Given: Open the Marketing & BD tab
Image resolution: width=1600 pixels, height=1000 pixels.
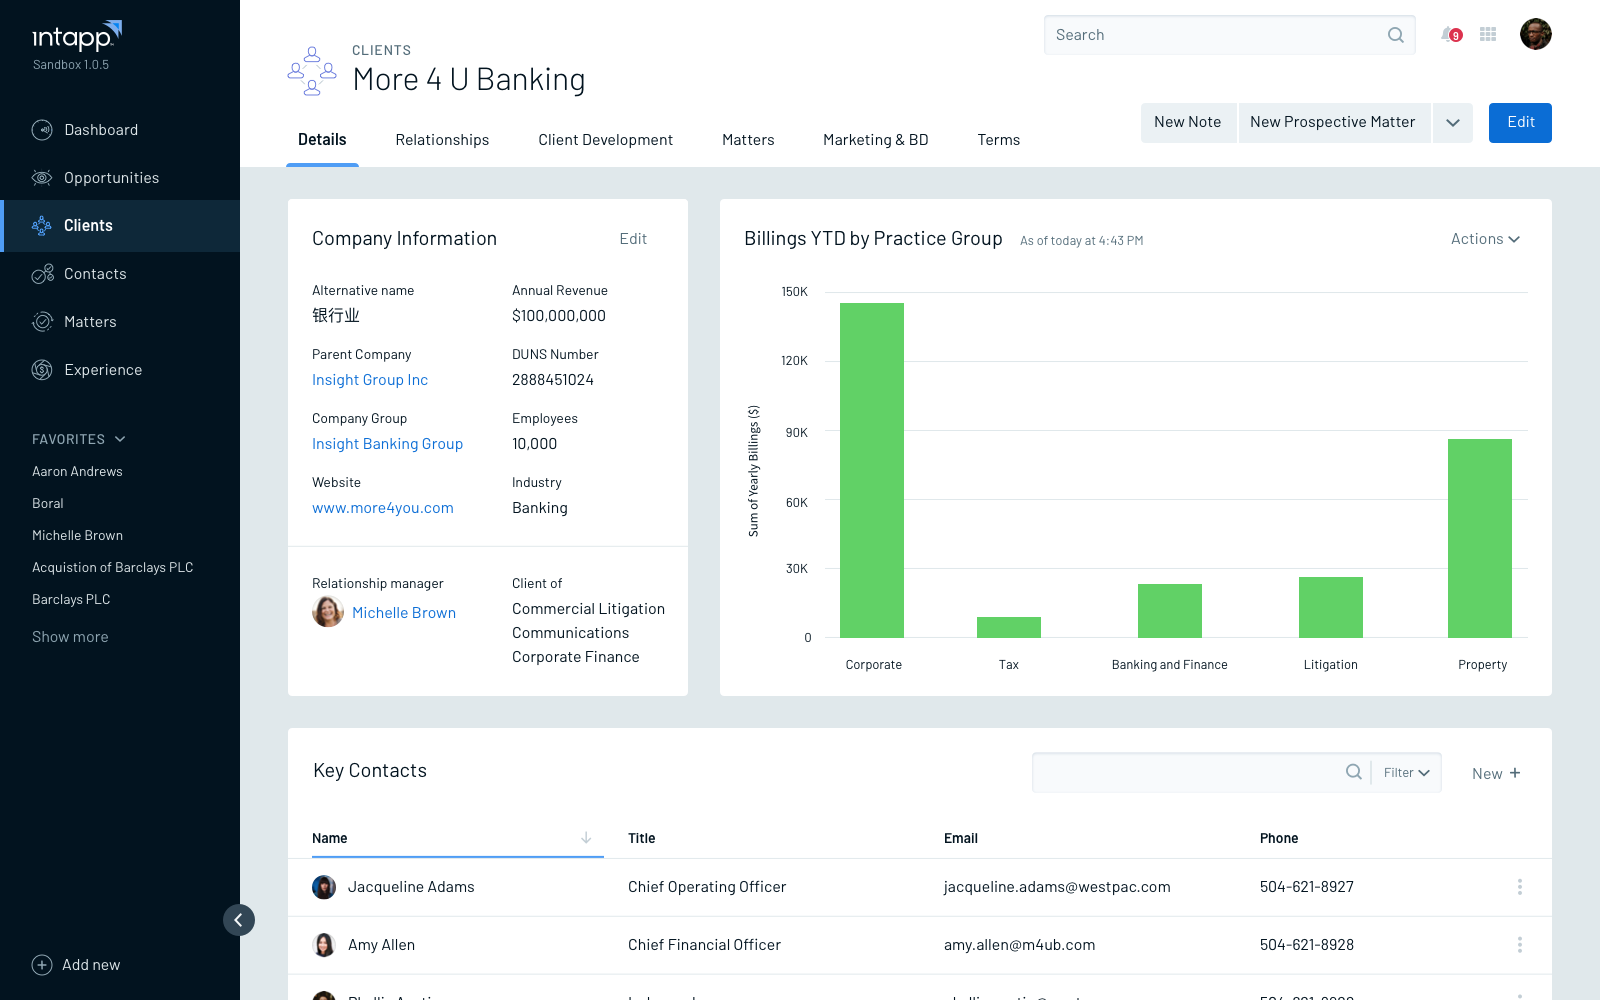Looking at the screenshot, I should tap(876, 140).
